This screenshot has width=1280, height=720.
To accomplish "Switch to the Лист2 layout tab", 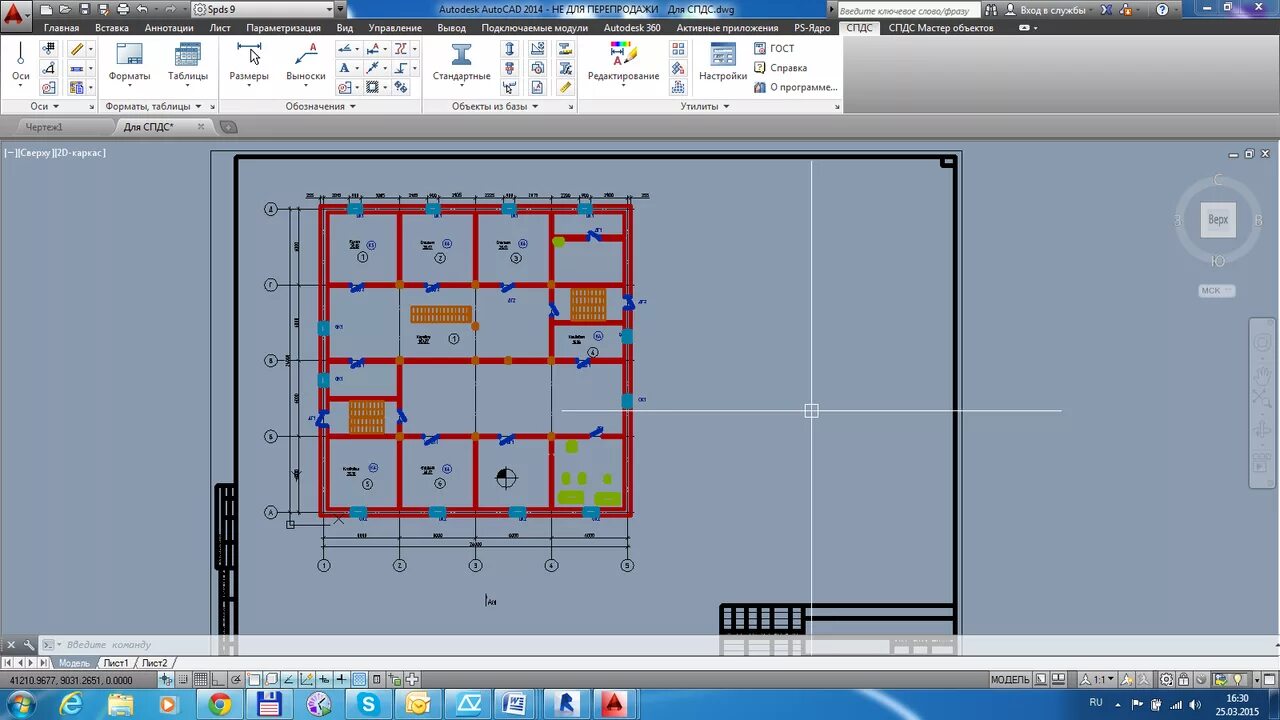I will pos(154,663).
